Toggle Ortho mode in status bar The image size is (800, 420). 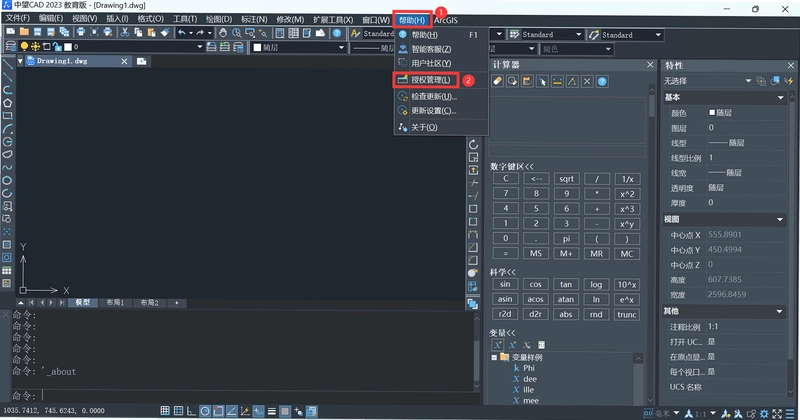(x=191, y=411)
